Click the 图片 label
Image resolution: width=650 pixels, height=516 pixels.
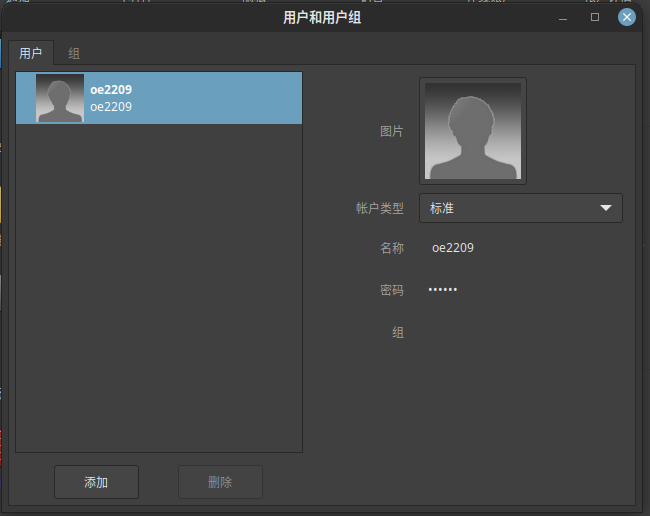pos(392,131)
